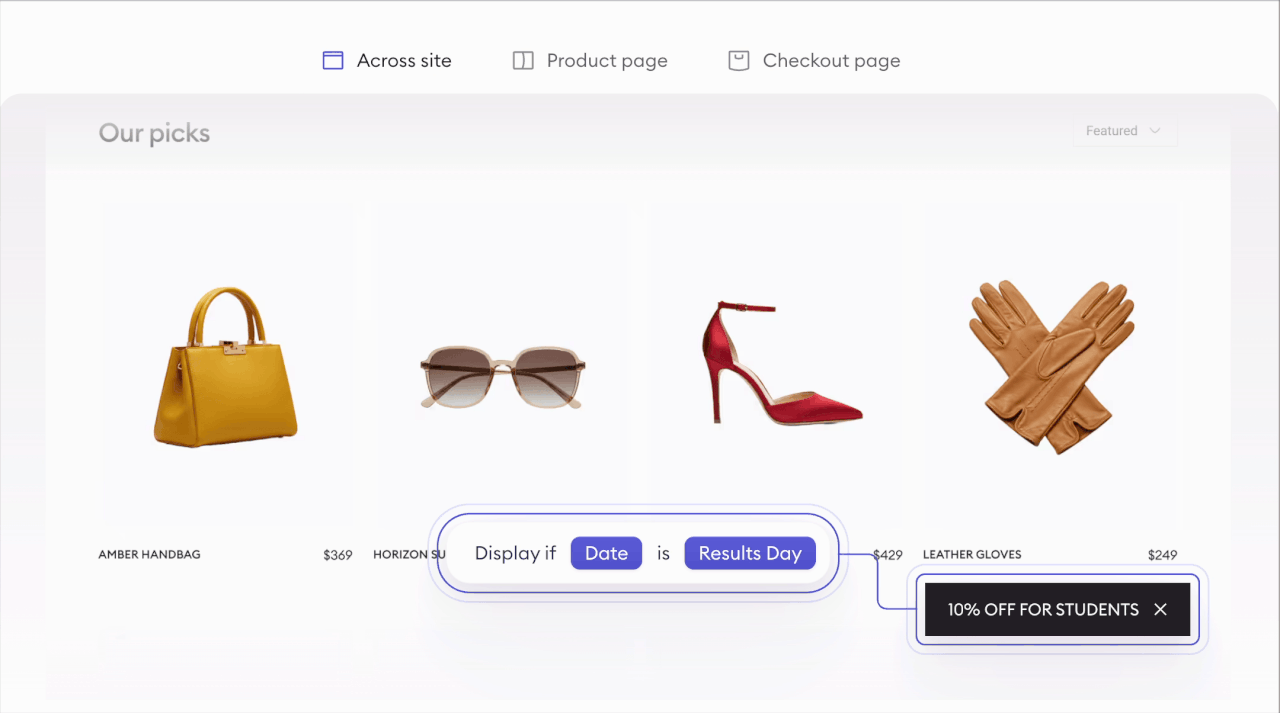1280x713 pixels.
Task: Open the sunglasses product image
Action: [502, 377]
